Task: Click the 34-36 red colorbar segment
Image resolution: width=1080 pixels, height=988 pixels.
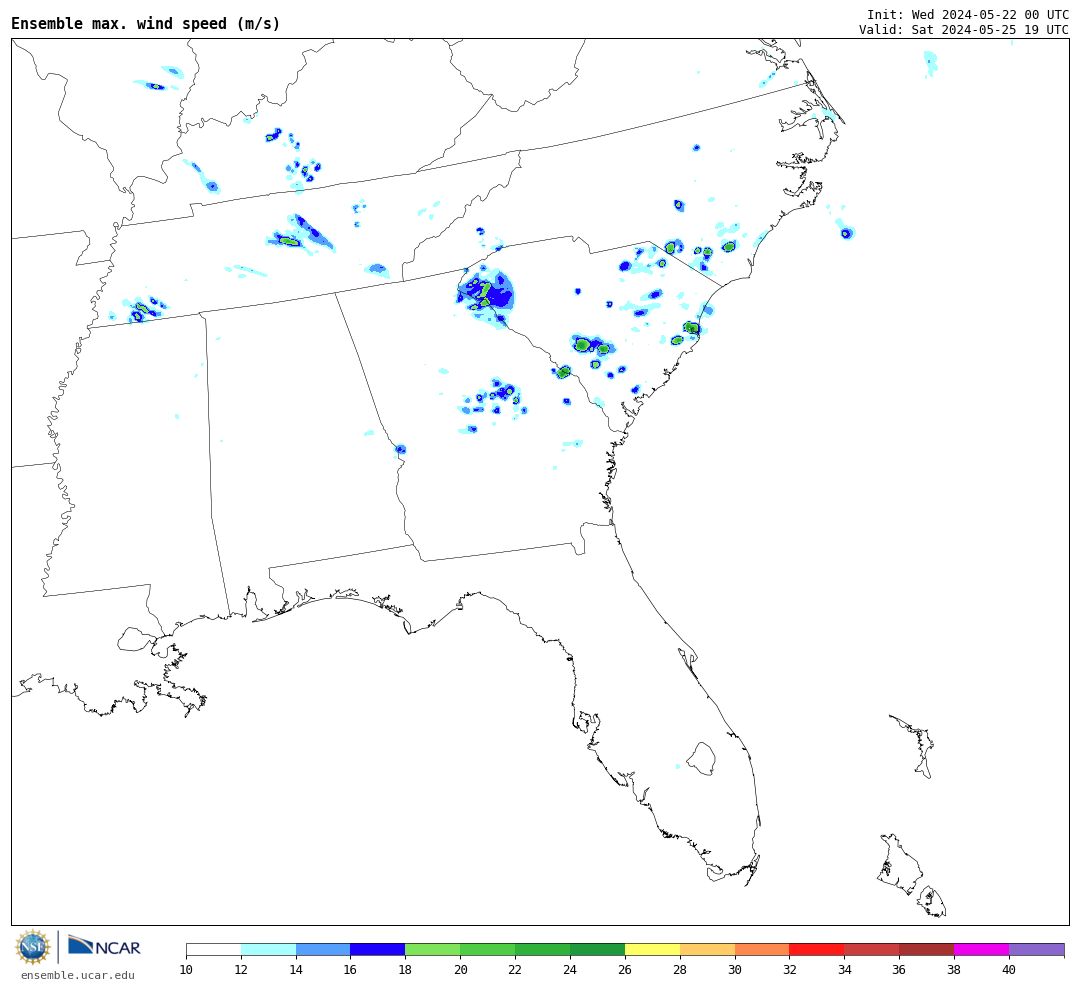Action: [872, 949]
